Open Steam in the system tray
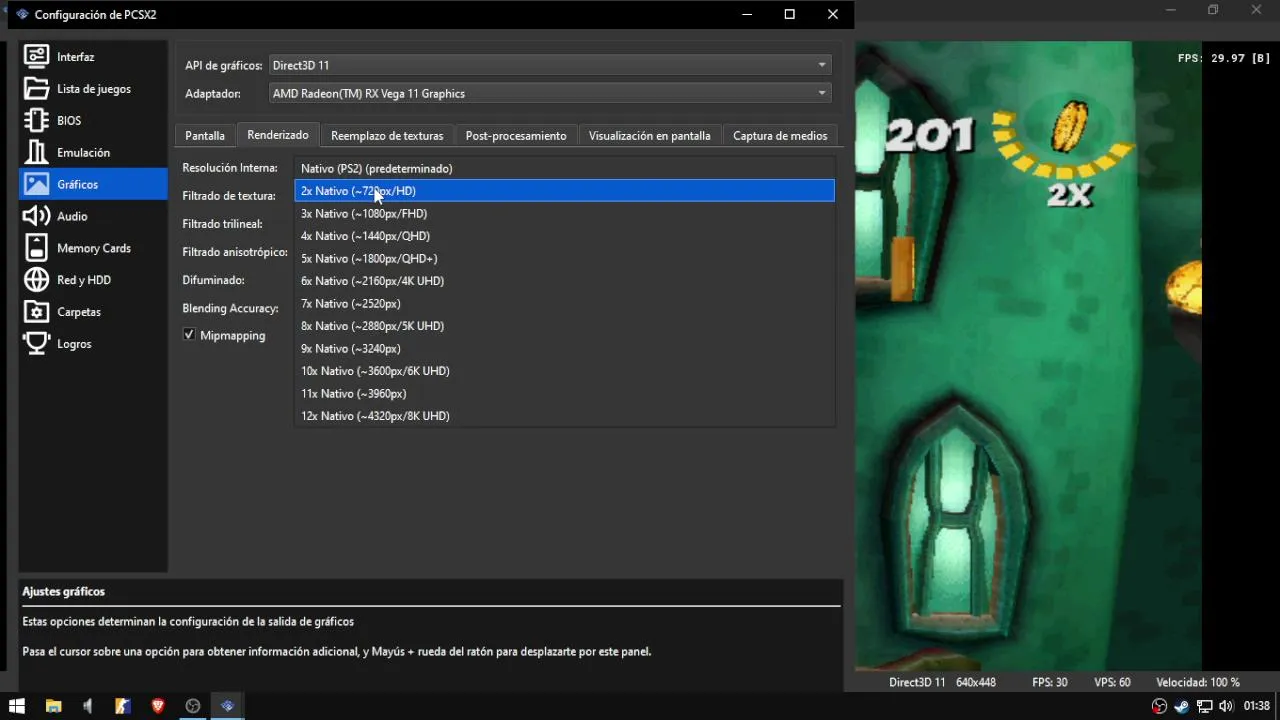The image size is (1280, 720). tap(1182, 706)
